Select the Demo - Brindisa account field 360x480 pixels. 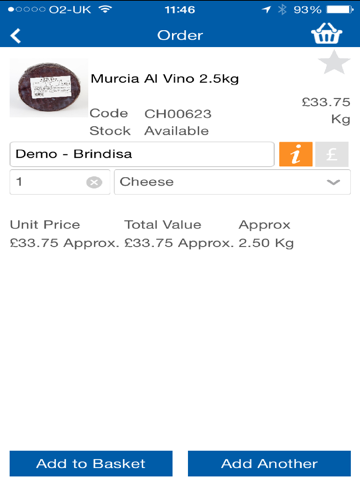click(x=142, y=154)
